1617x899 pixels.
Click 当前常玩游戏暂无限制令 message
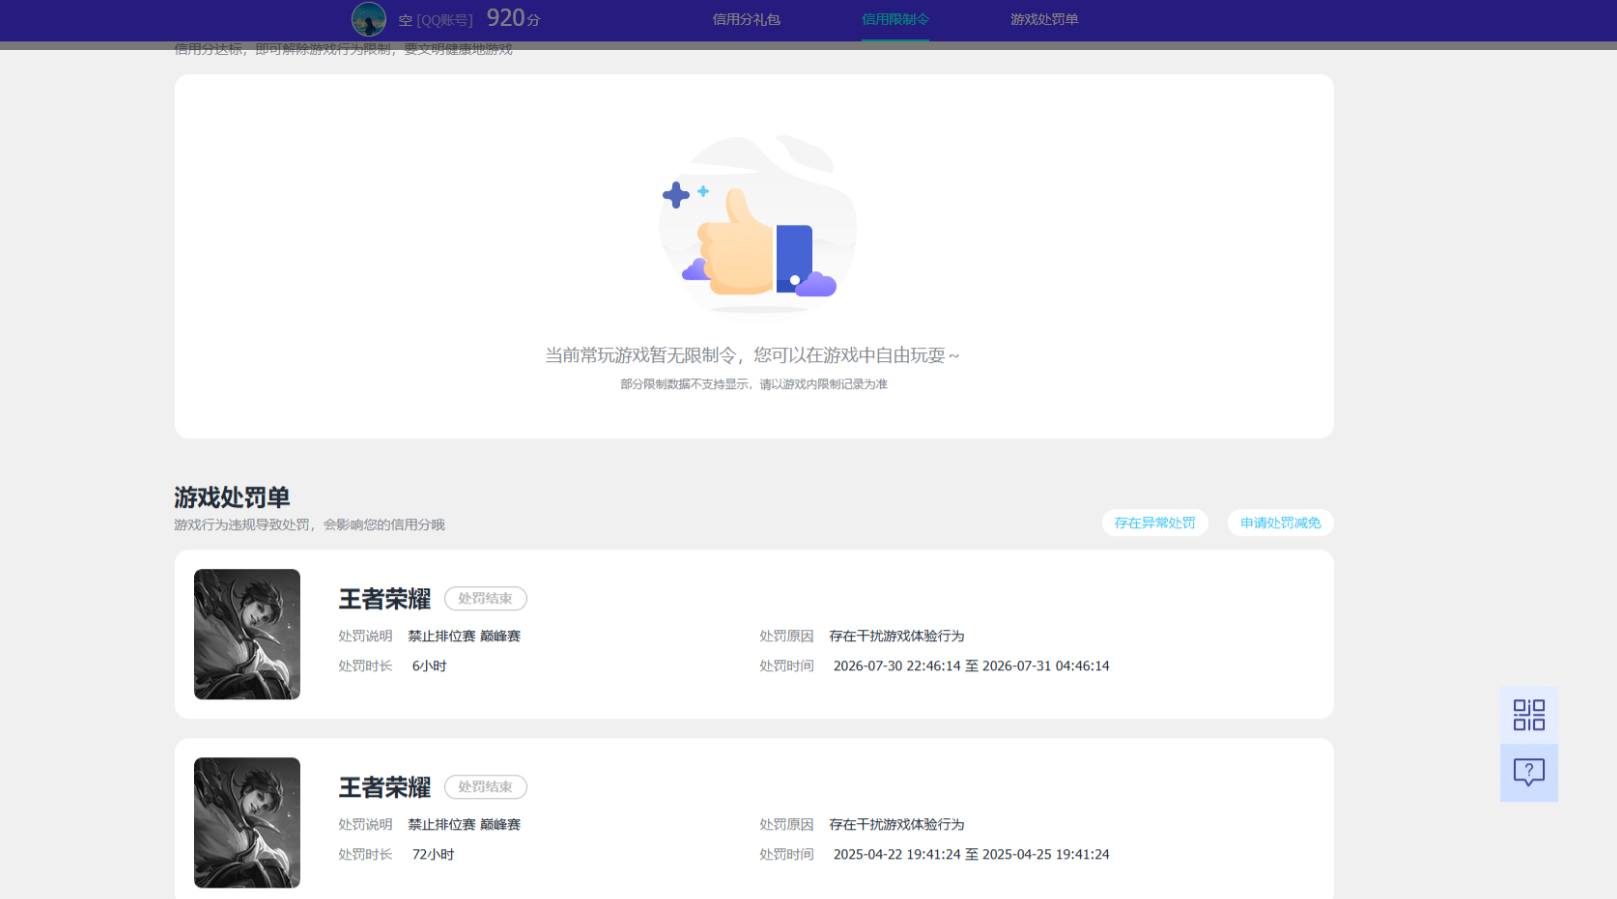coord(752,355)
